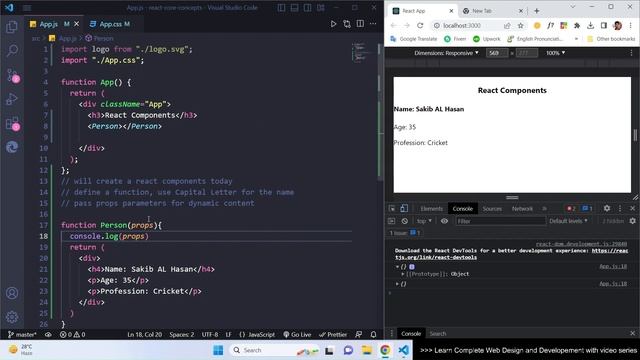Click the viewport width field showing 569
Viewport: 640px width, 360px height.
click(x=497, y=53)
